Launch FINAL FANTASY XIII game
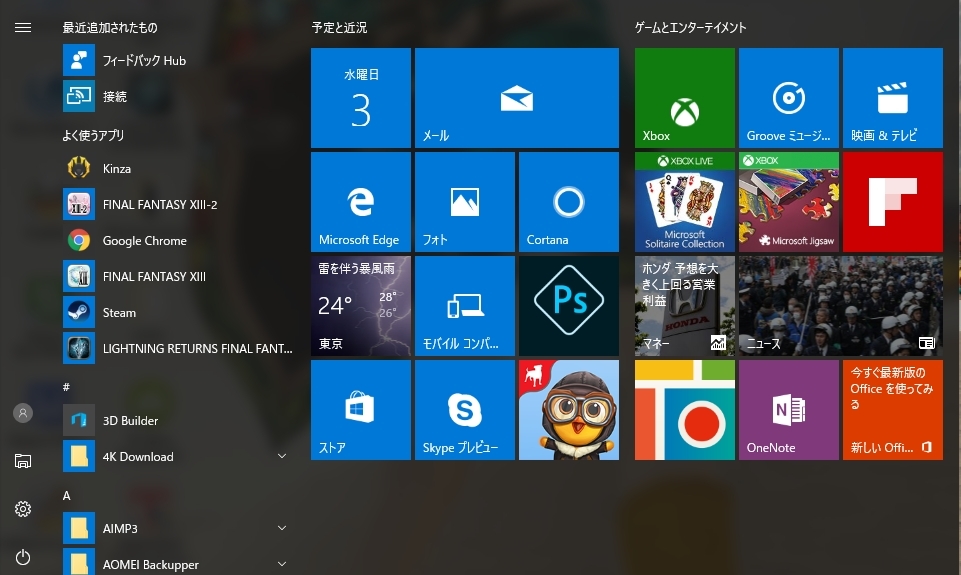961x575 pixels. coord(178,276)
